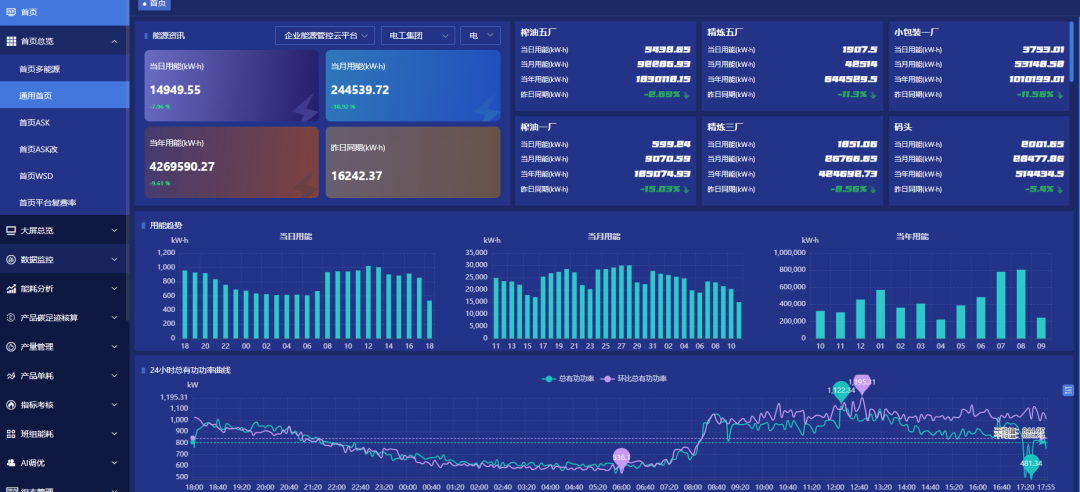The height and width of the screenshot is (492, 1080).
Task: Click the 27 bar in 当月用能 chart
Action: coord(621,302)
